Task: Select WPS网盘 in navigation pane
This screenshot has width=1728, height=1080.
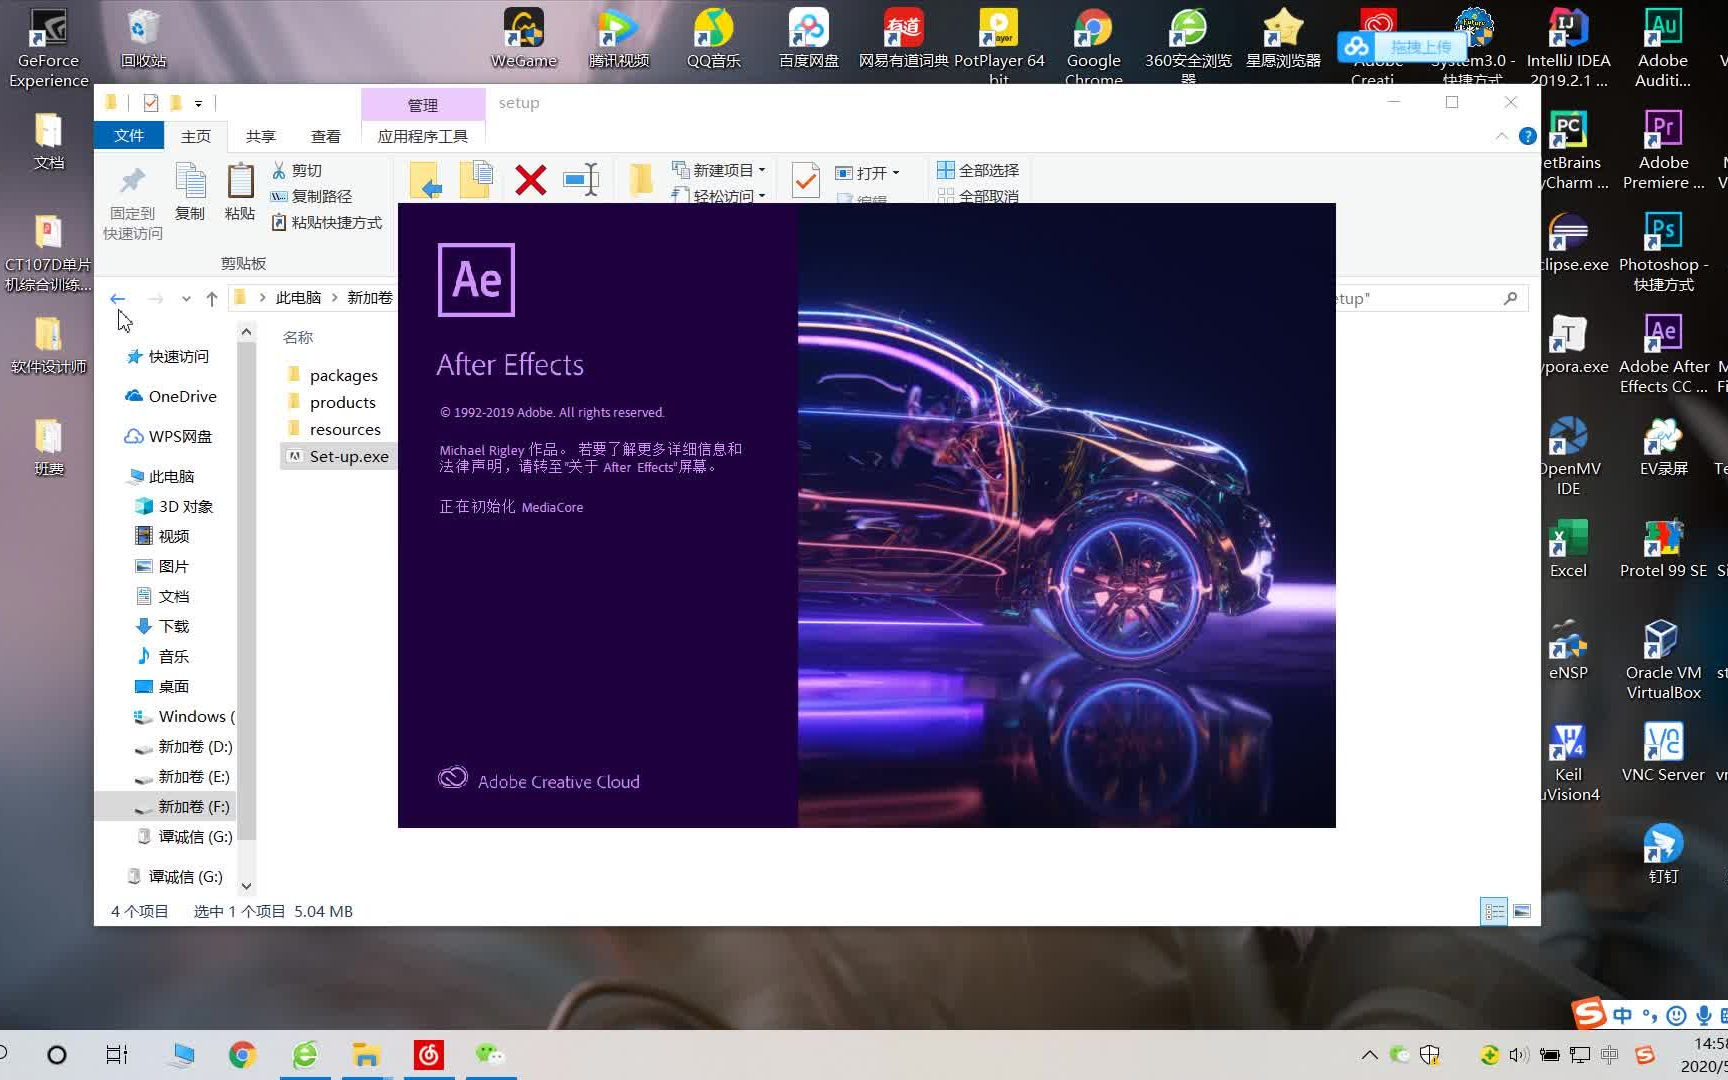Action: [x=169, y=436]
